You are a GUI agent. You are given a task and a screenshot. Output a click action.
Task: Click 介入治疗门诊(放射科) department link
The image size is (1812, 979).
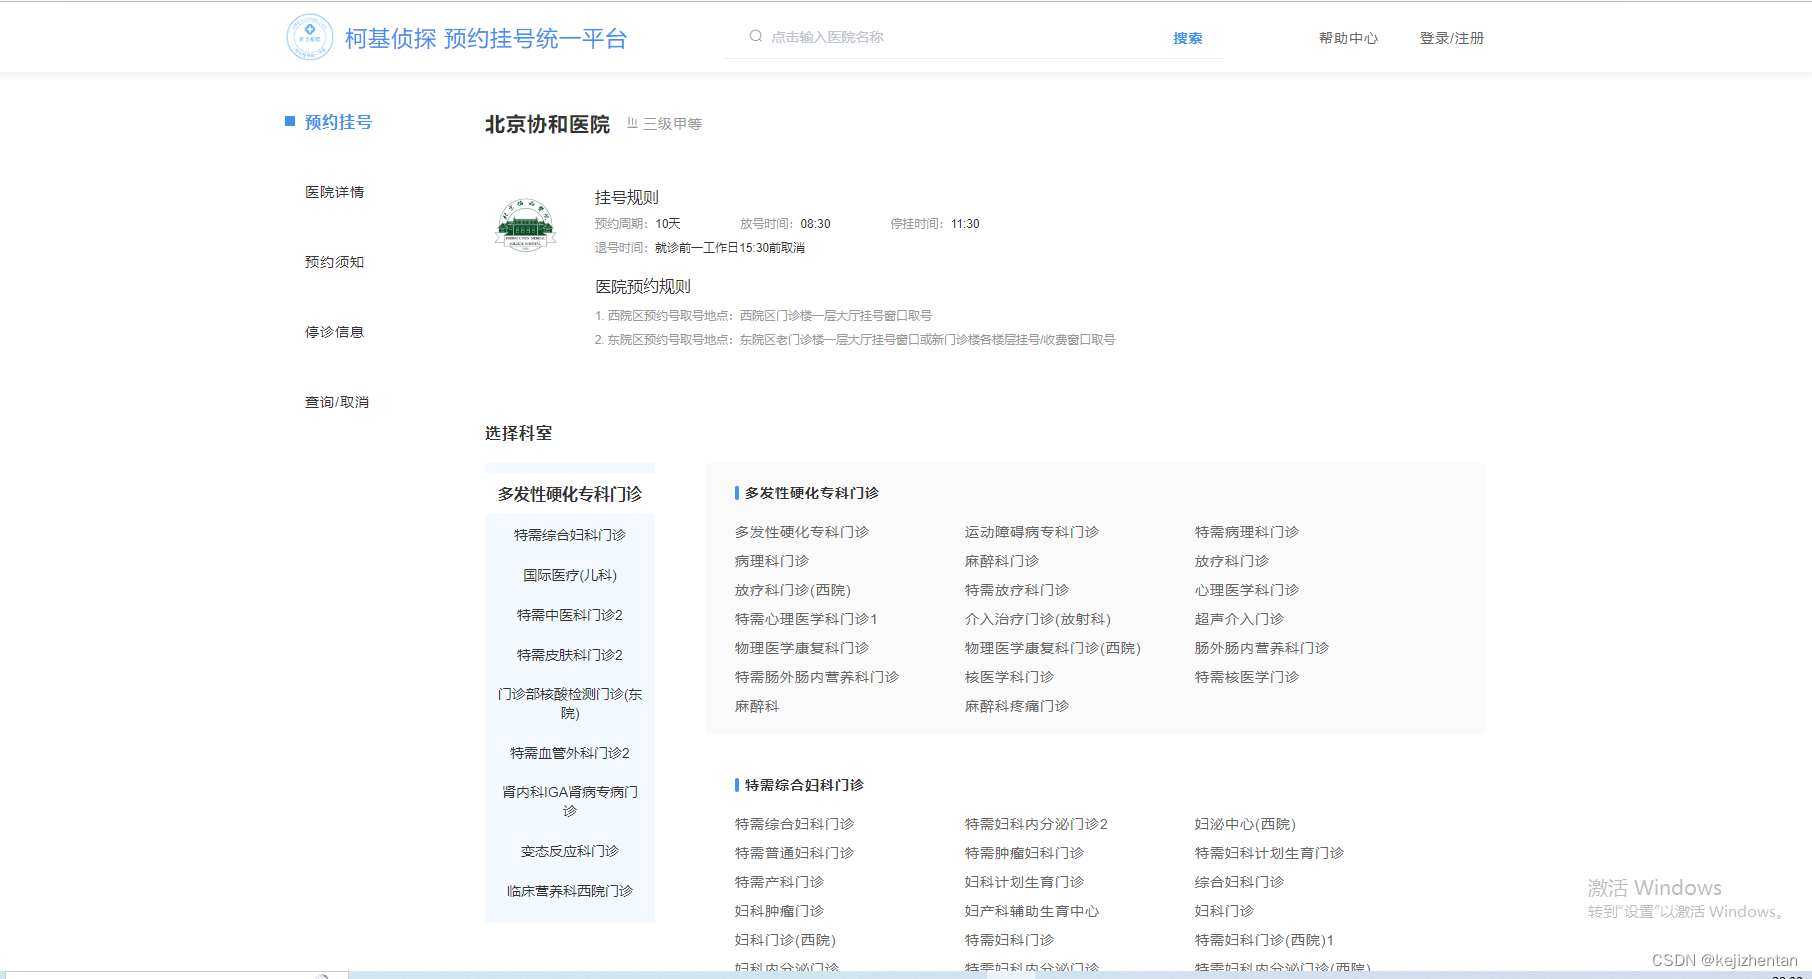(1038, 619)
